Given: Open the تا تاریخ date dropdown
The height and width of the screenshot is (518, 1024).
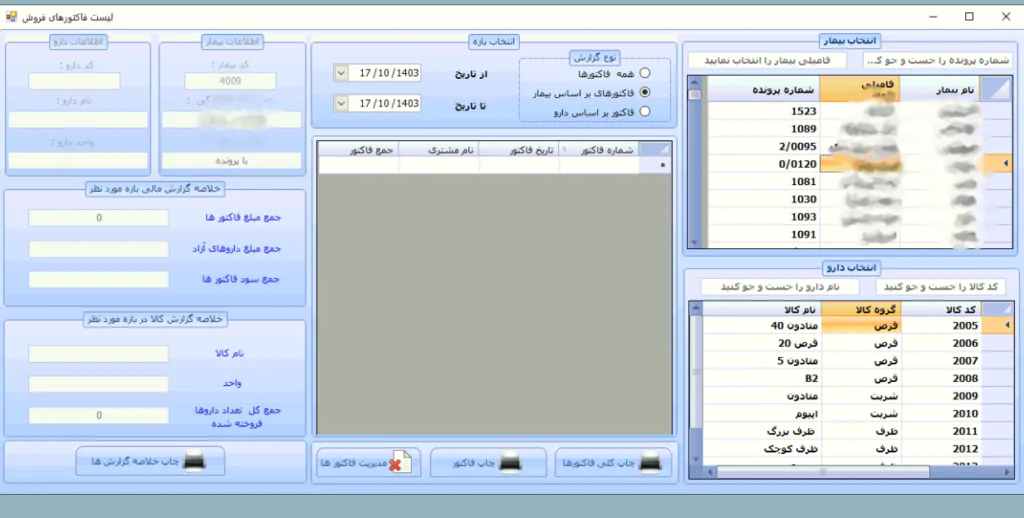Looking at the screenshot, I should click(x=341, y=103).
